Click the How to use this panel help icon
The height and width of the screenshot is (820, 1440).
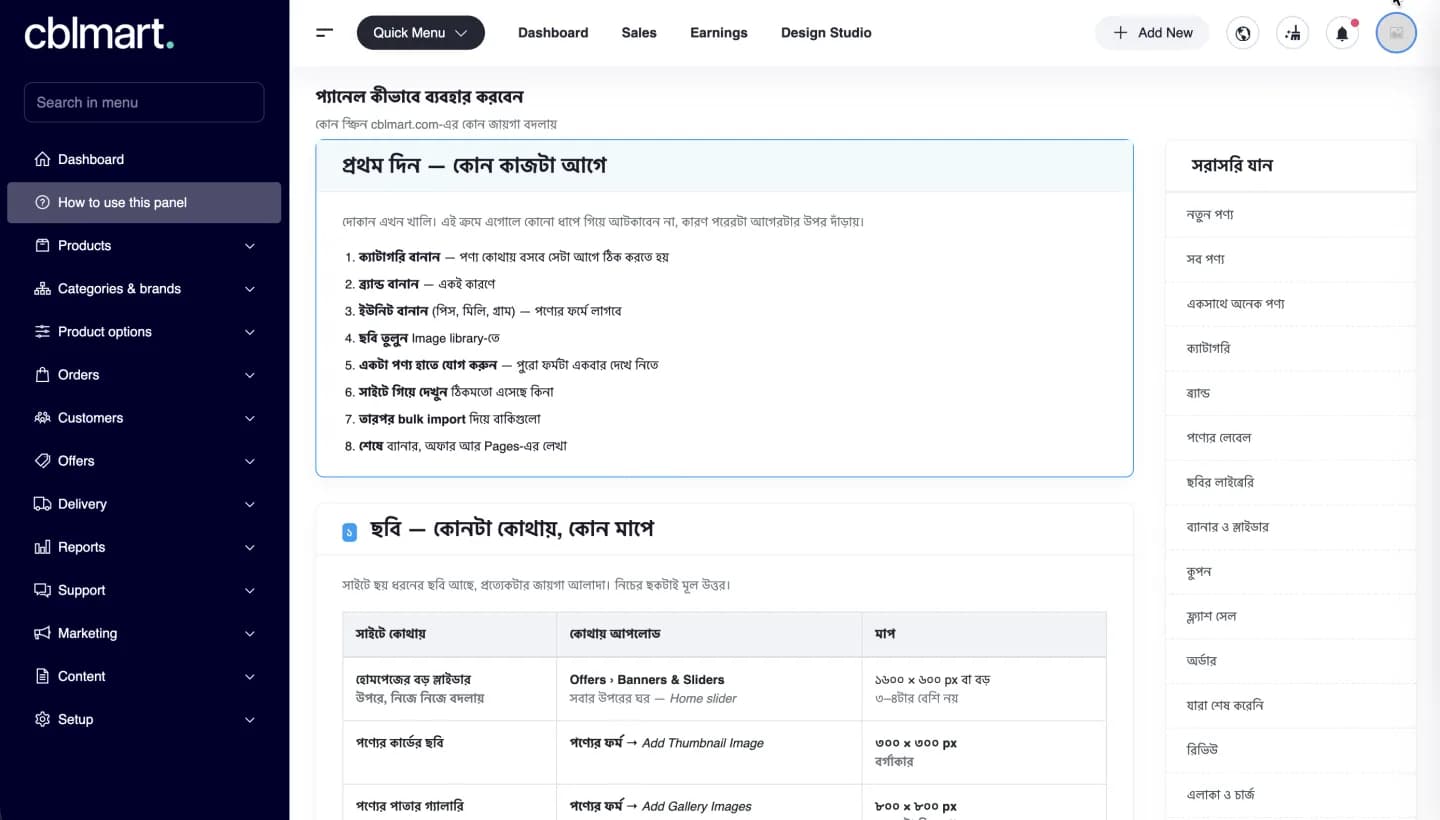pyautogui.click(x=42, y=202)
